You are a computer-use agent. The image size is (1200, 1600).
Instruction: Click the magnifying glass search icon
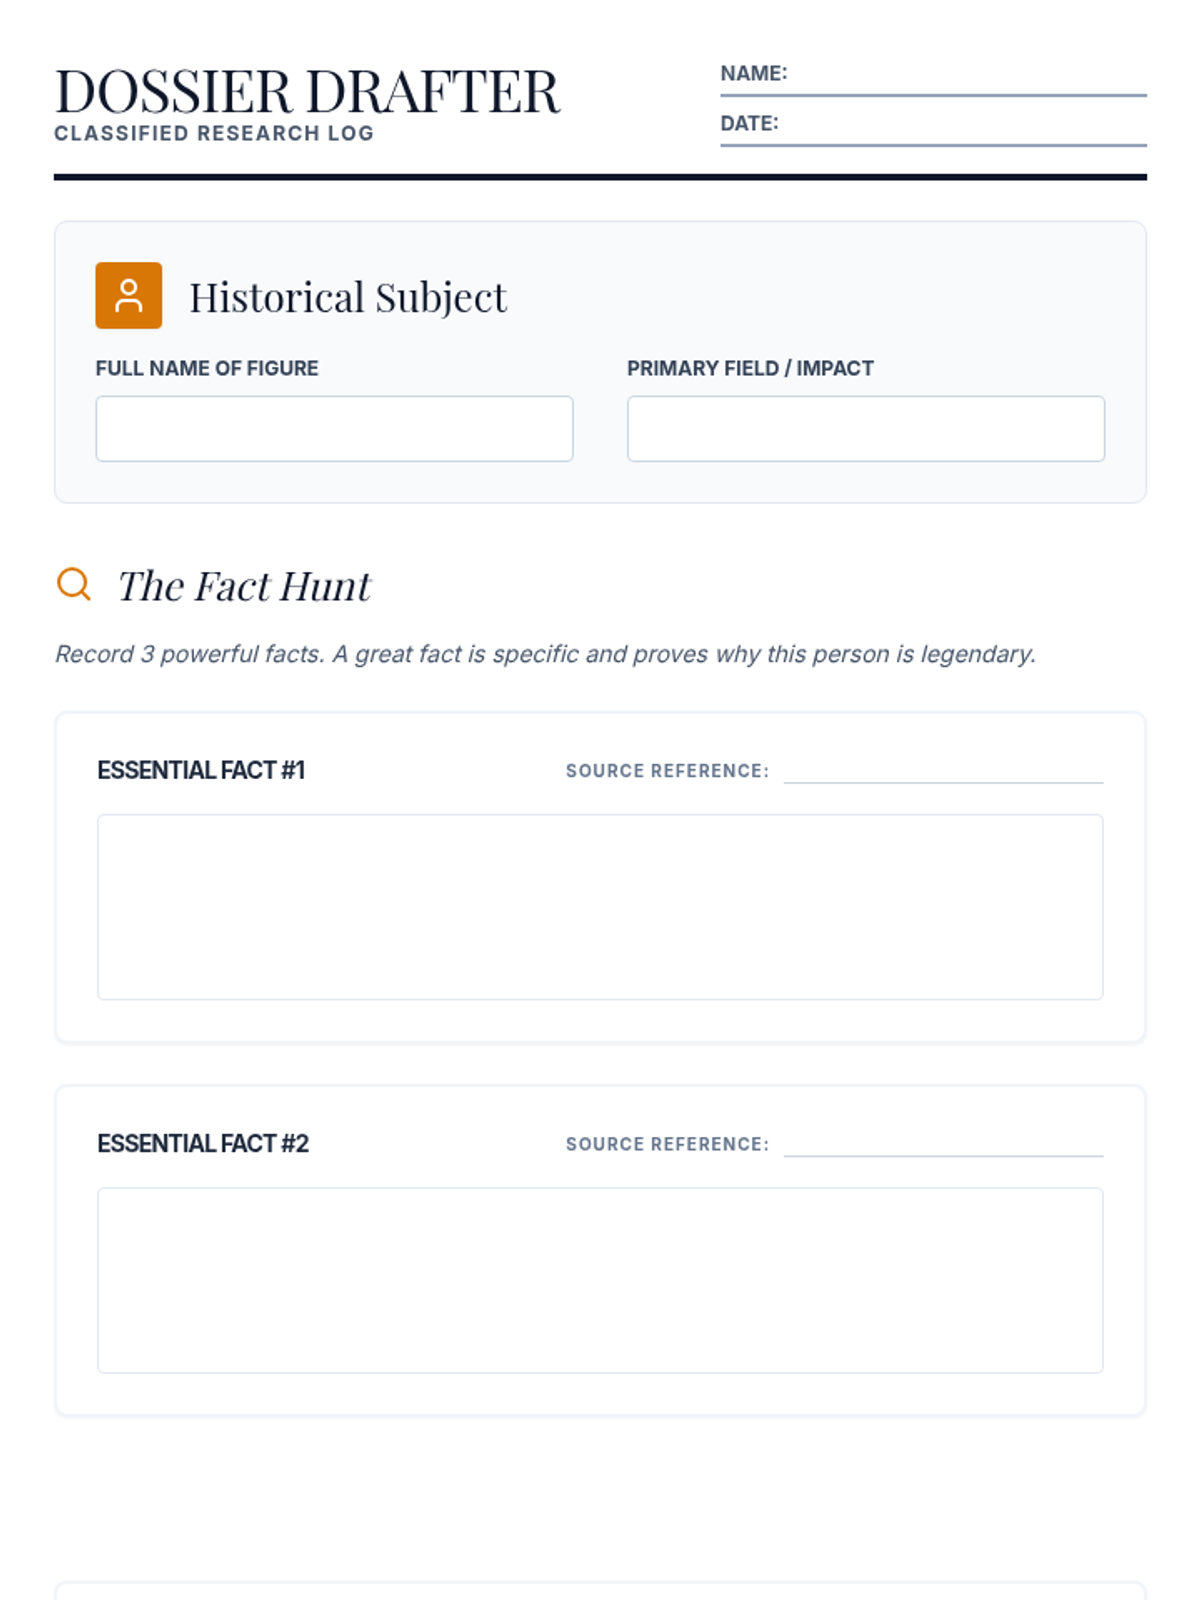[74, 584]
